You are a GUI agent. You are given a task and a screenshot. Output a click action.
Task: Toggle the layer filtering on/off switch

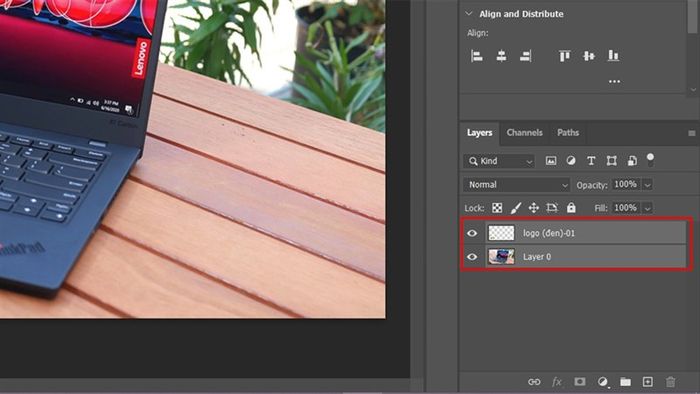click(x=650, y=159)
